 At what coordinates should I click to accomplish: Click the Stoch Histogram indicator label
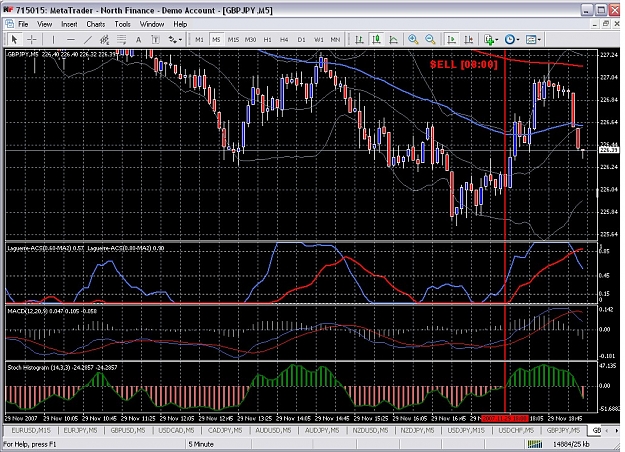tap(62, 367)
